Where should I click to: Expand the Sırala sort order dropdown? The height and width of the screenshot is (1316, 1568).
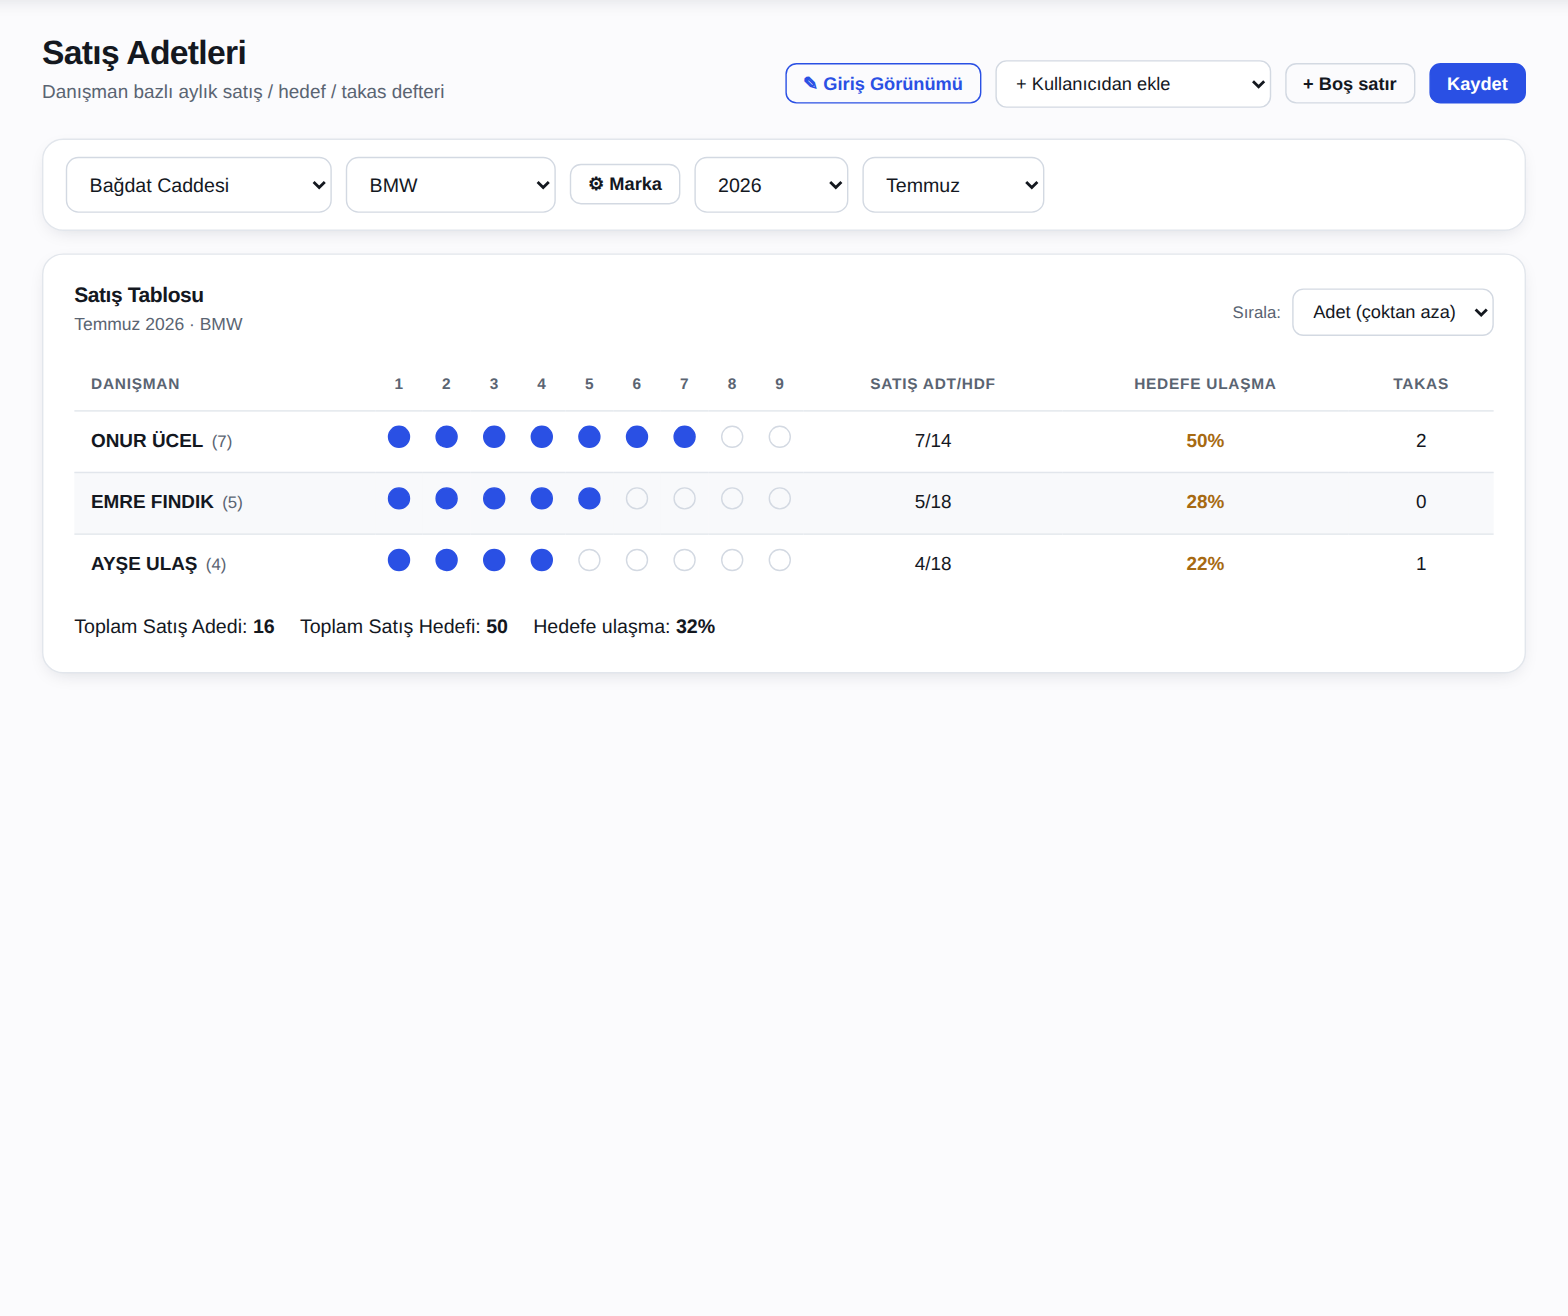pos(1393,312)
